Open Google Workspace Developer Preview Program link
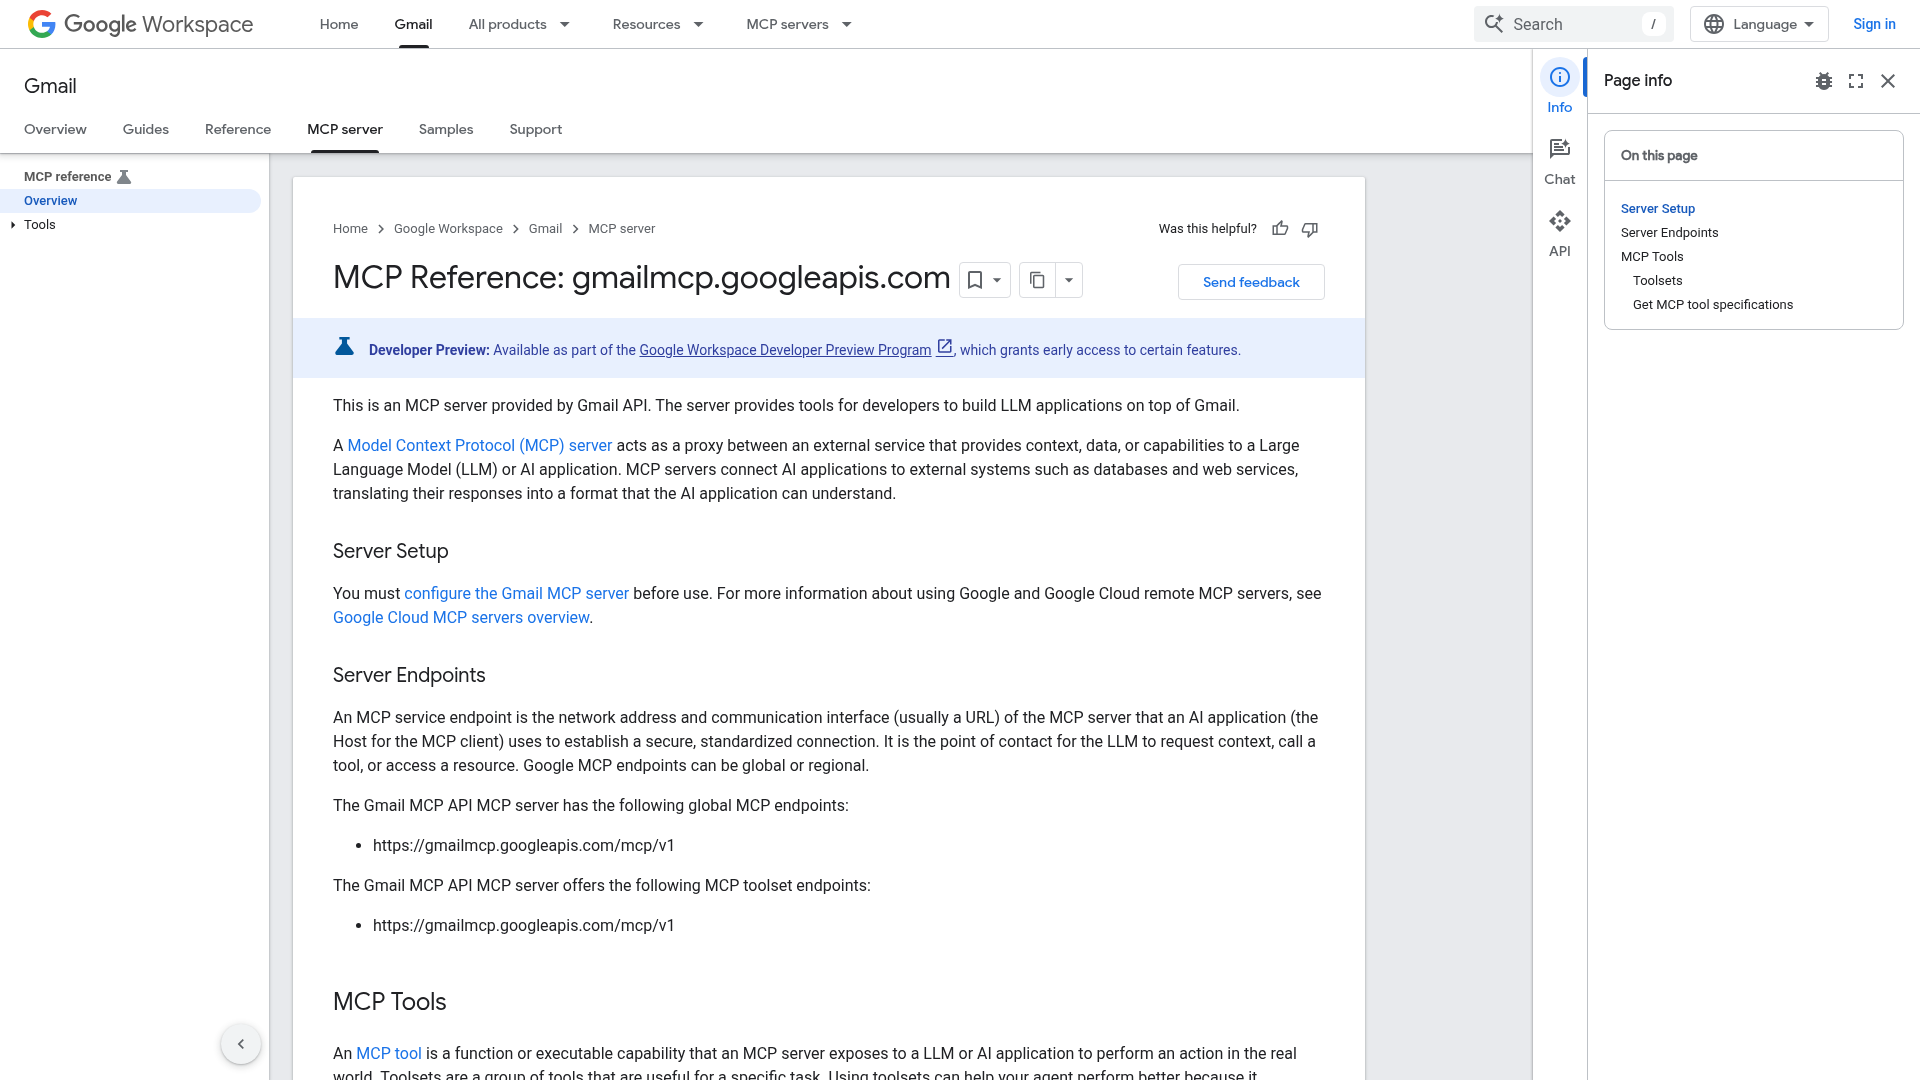 click(785, 350)
